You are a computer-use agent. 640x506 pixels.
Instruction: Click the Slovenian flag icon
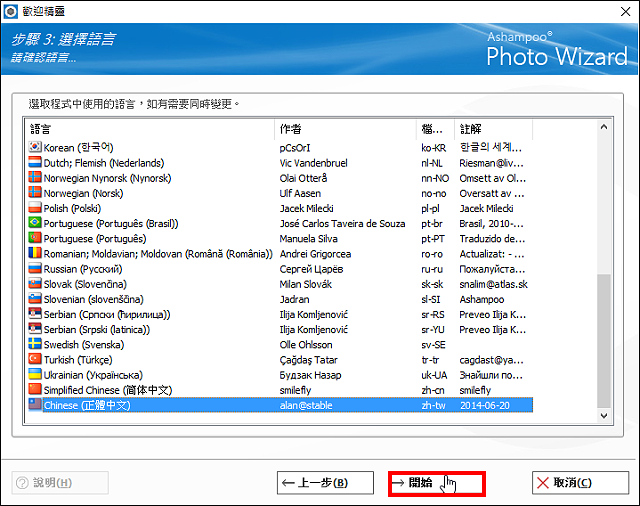click(x=35, y=298)
